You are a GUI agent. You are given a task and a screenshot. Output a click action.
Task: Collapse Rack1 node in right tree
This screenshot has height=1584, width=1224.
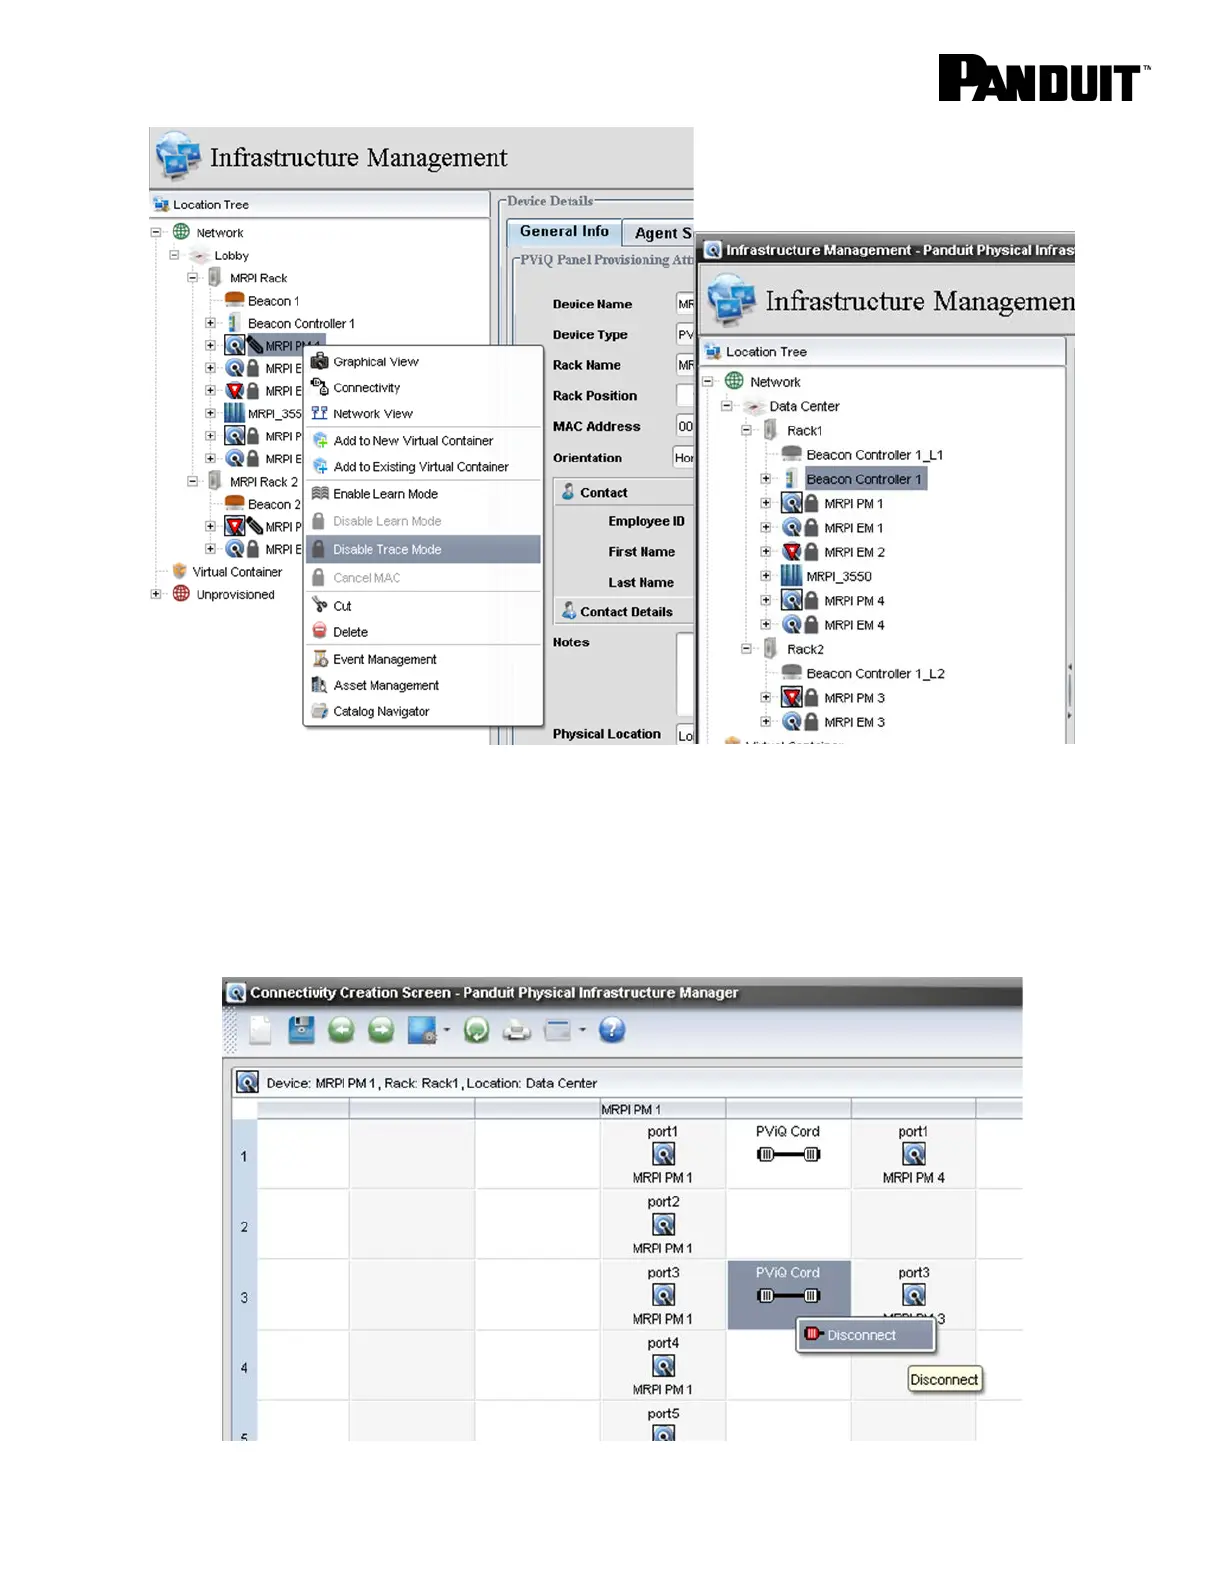coord(746,430)
